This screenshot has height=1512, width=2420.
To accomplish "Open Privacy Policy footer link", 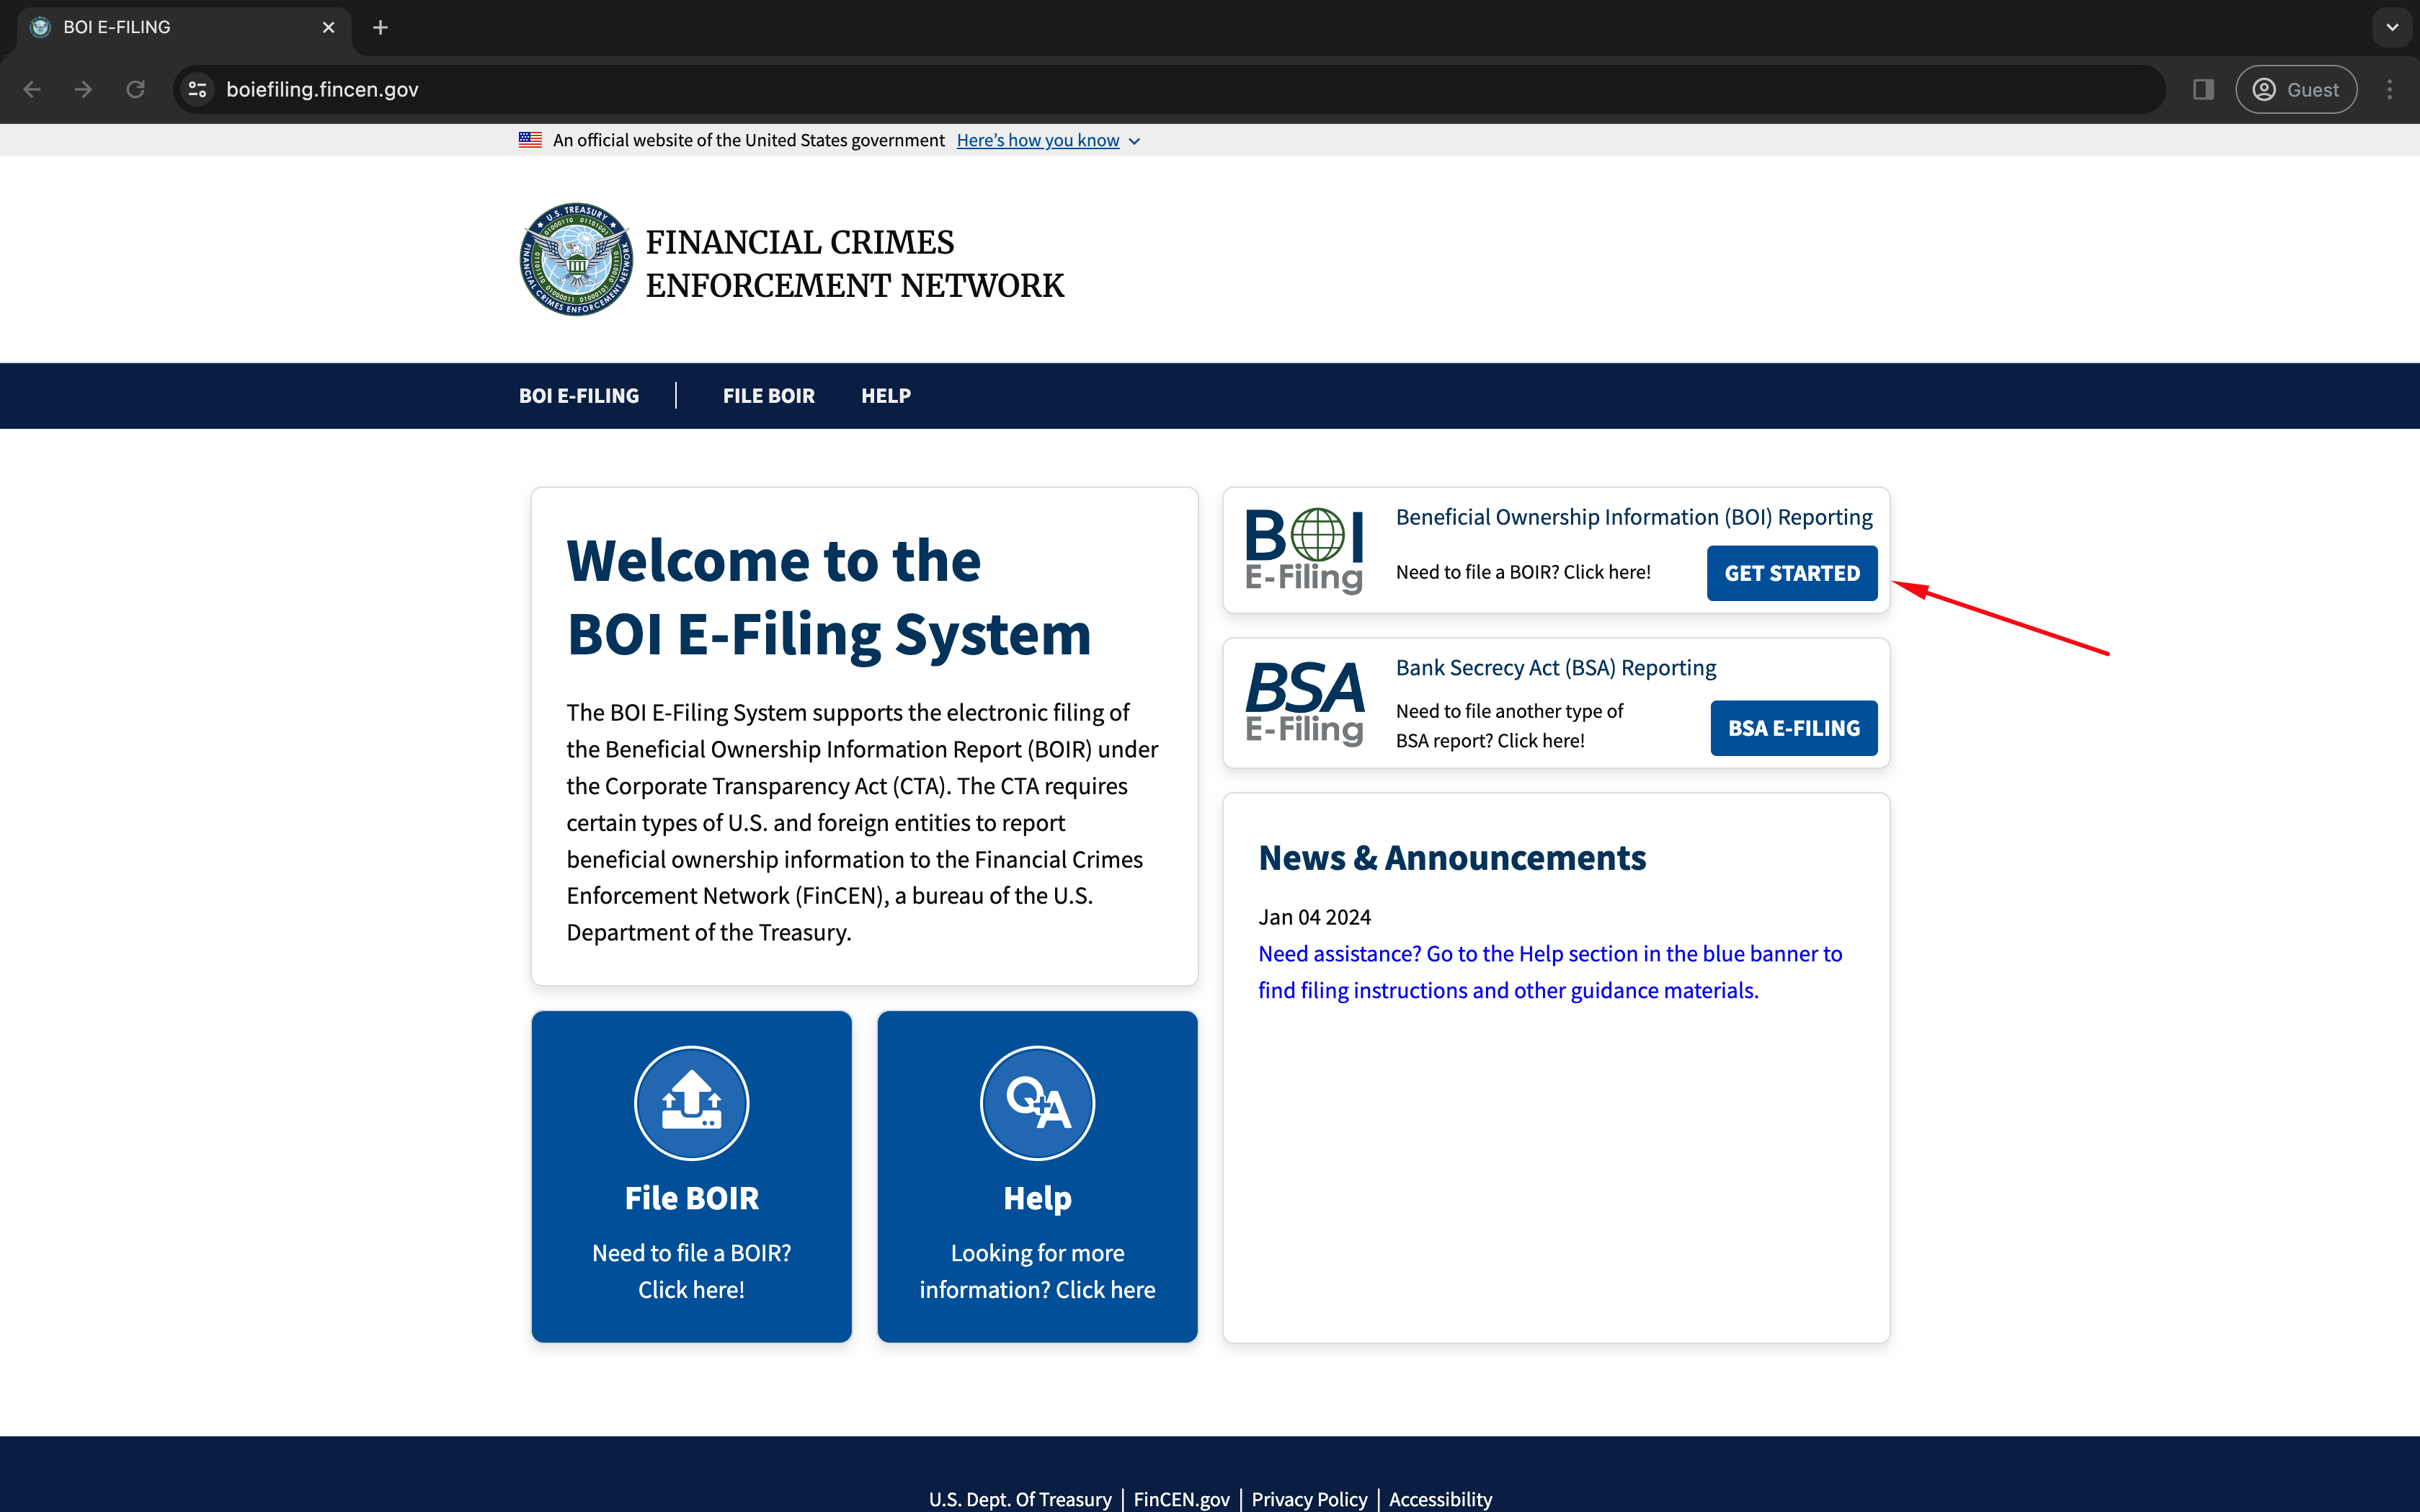I will click(x=1309, y=1499).
